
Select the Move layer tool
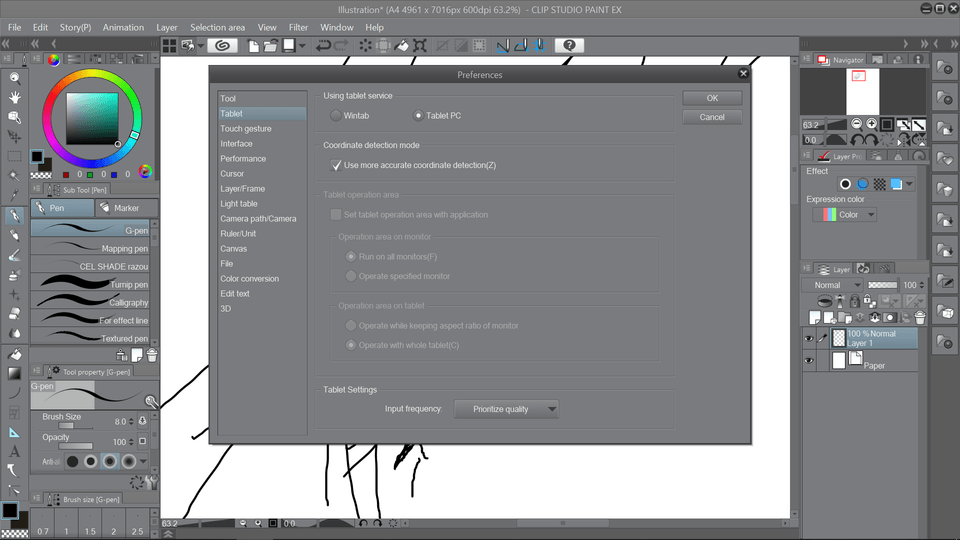pos(14,137)
